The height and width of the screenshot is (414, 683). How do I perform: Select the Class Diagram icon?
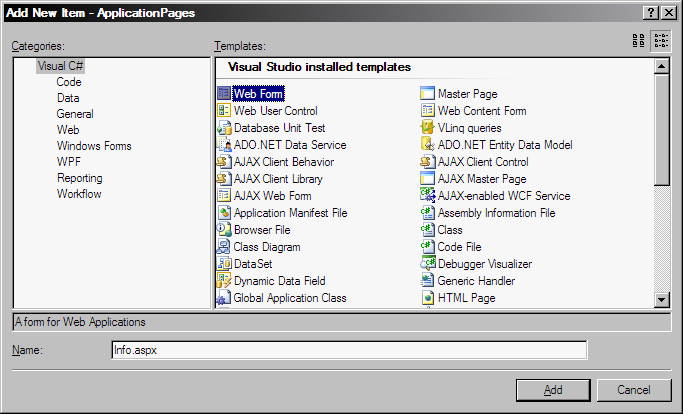pos(223,246)
